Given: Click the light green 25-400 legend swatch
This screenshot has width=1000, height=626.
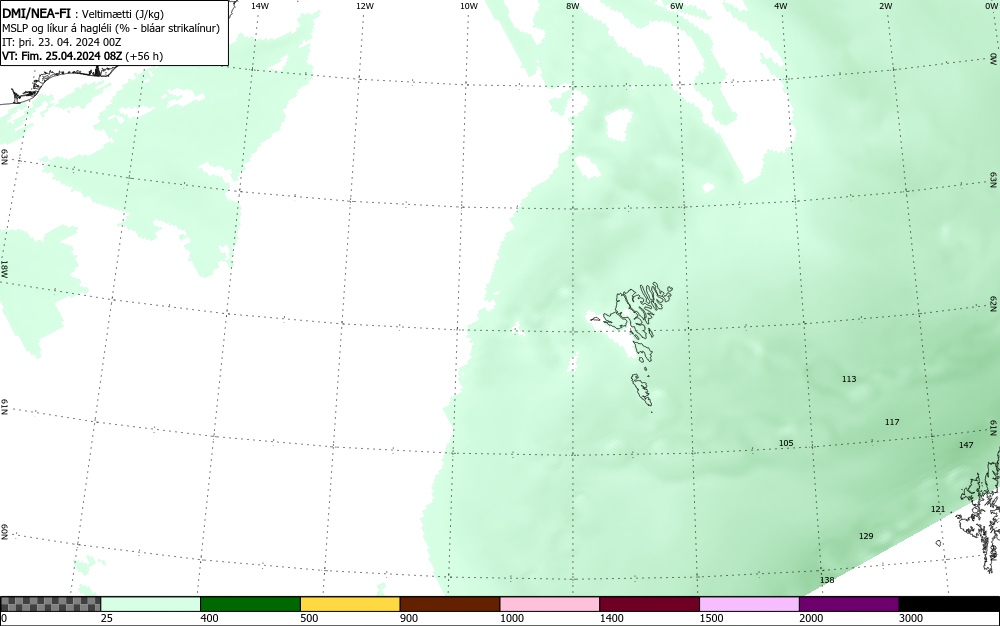Looking at the screenshot, I should [x=151, y=604].
